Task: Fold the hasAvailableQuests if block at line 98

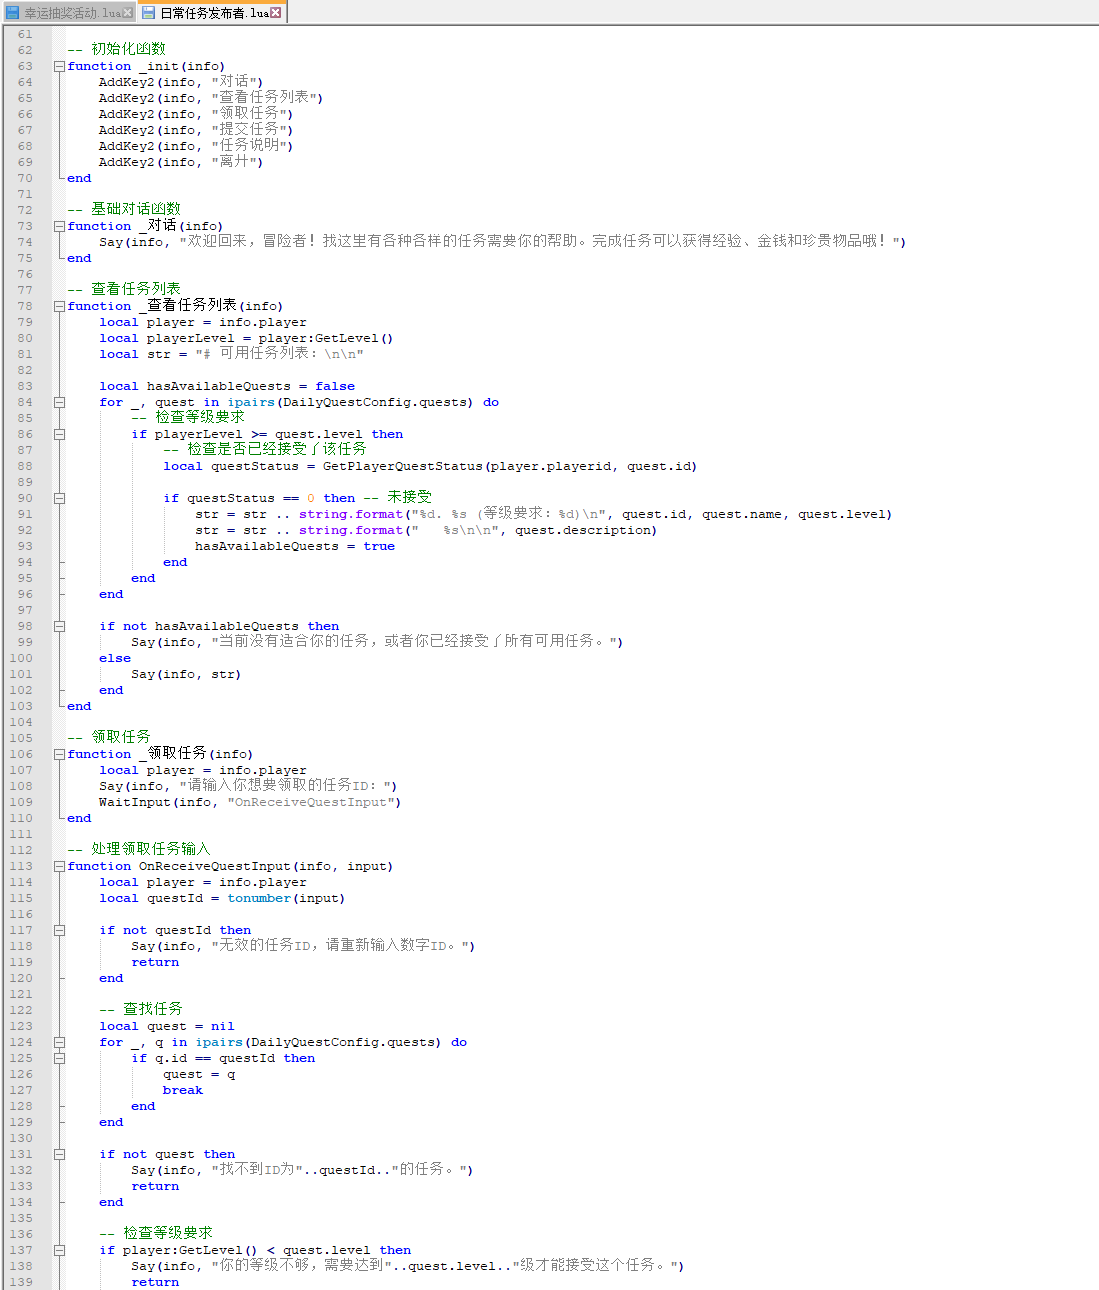Action: coord(59,626)
